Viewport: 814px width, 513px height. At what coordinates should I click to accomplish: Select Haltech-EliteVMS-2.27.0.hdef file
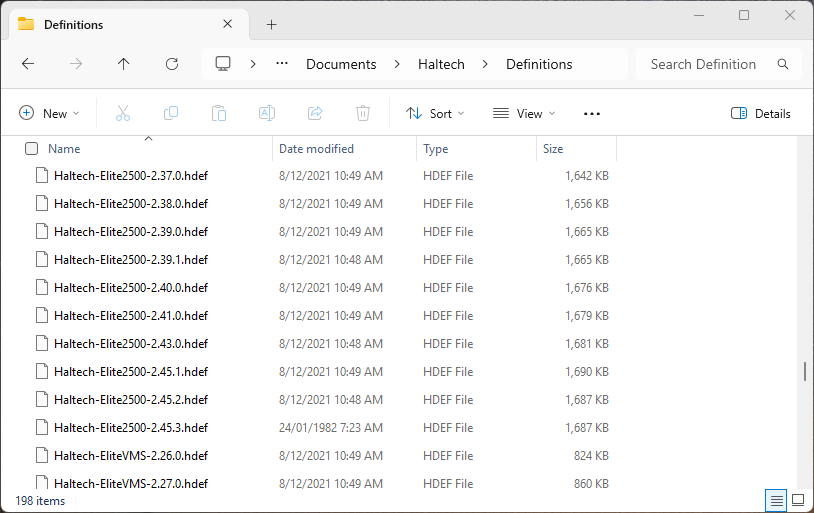(131, 484)
